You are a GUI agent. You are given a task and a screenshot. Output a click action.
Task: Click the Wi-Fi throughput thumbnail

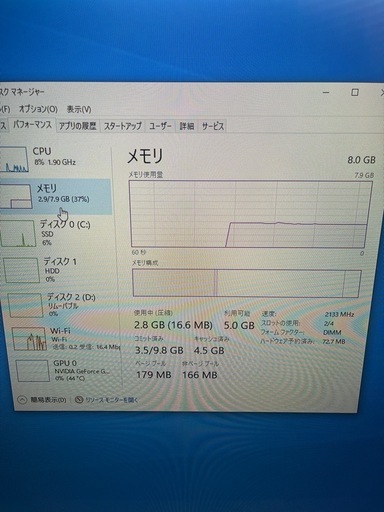29,339
